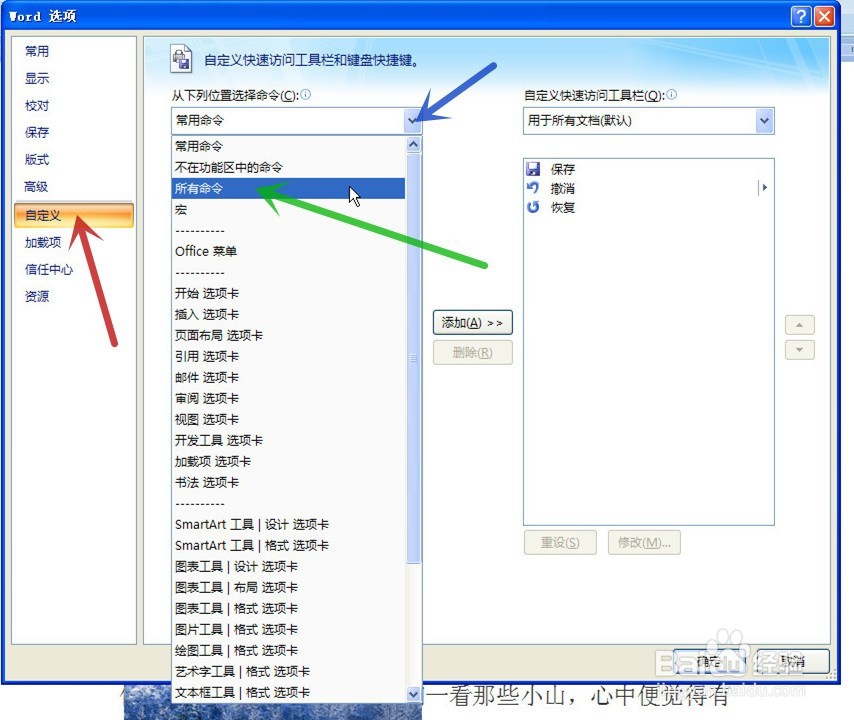
Task: Click the 重设(S) button
Action: (x=560, y=542)
